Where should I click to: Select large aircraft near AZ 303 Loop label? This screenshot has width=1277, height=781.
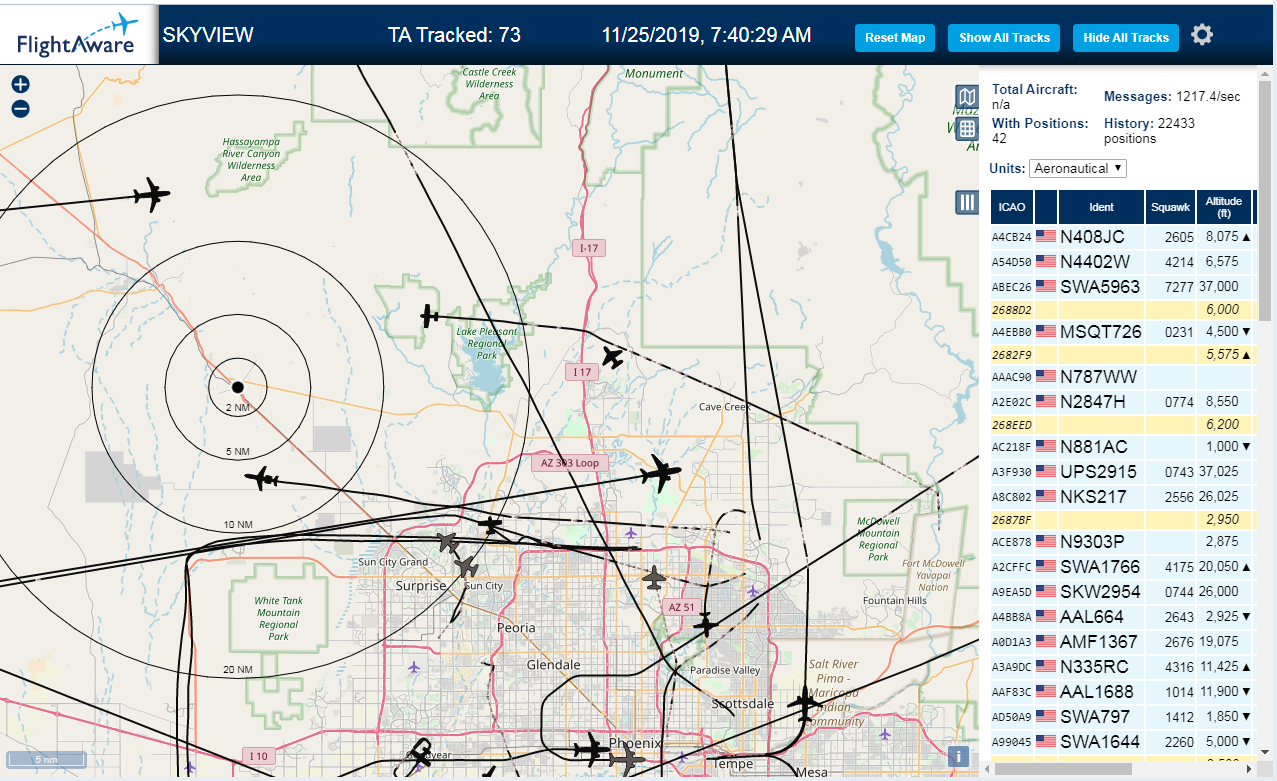(x=660, y=473)
